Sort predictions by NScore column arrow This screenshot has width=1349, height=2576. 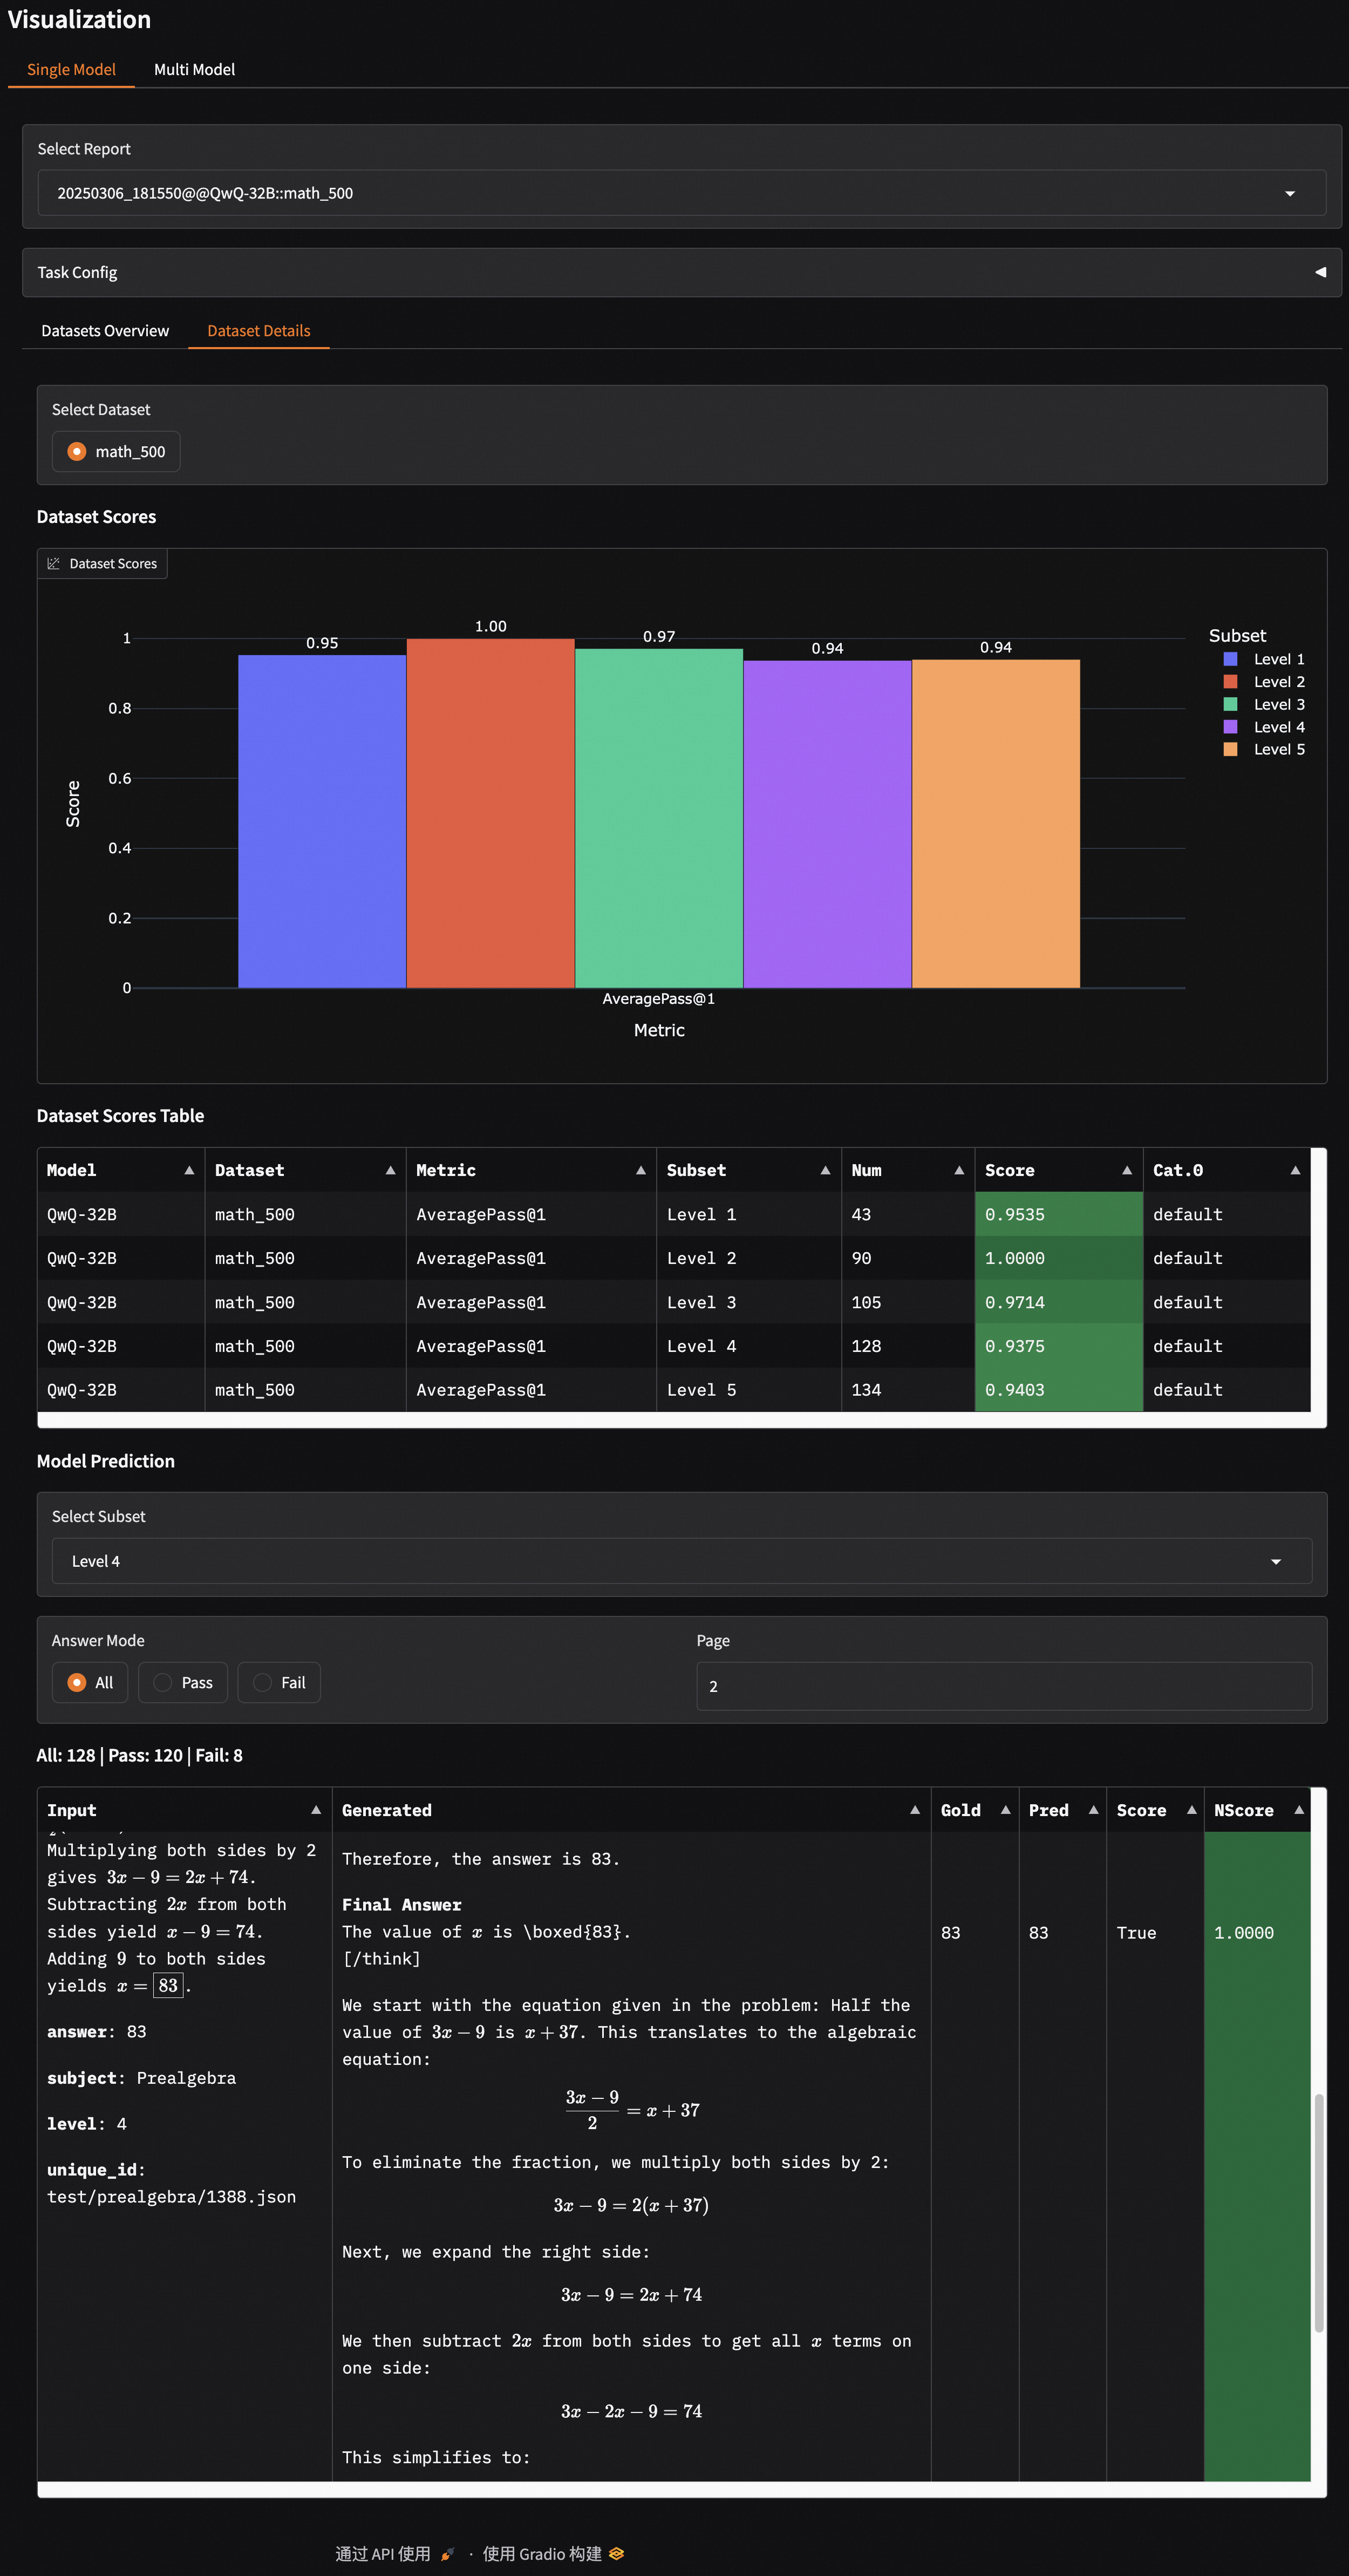coord(1298,1810)
